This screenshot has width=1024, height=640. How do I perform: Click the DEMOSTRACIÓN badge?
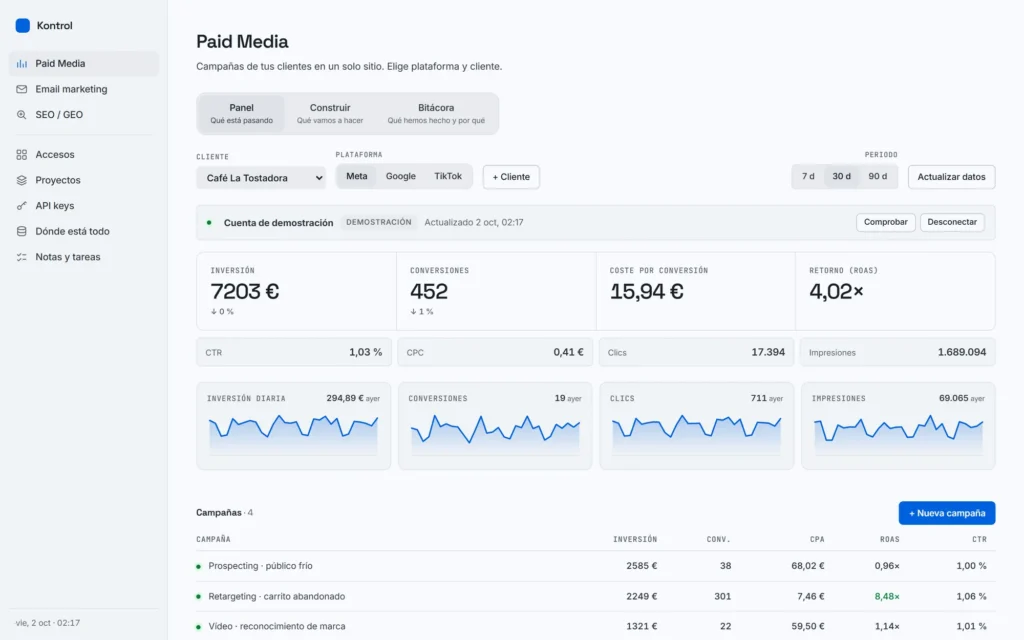379,222
